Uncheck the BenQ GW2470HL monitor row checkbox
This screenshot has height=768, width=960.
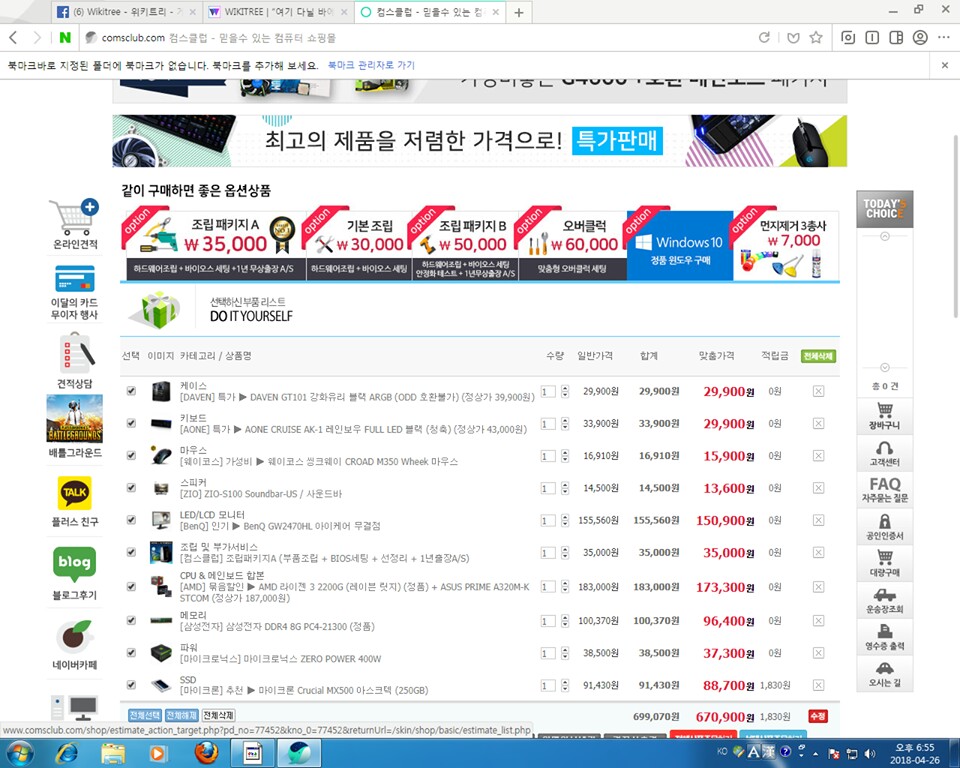click(x=131, y=520)
